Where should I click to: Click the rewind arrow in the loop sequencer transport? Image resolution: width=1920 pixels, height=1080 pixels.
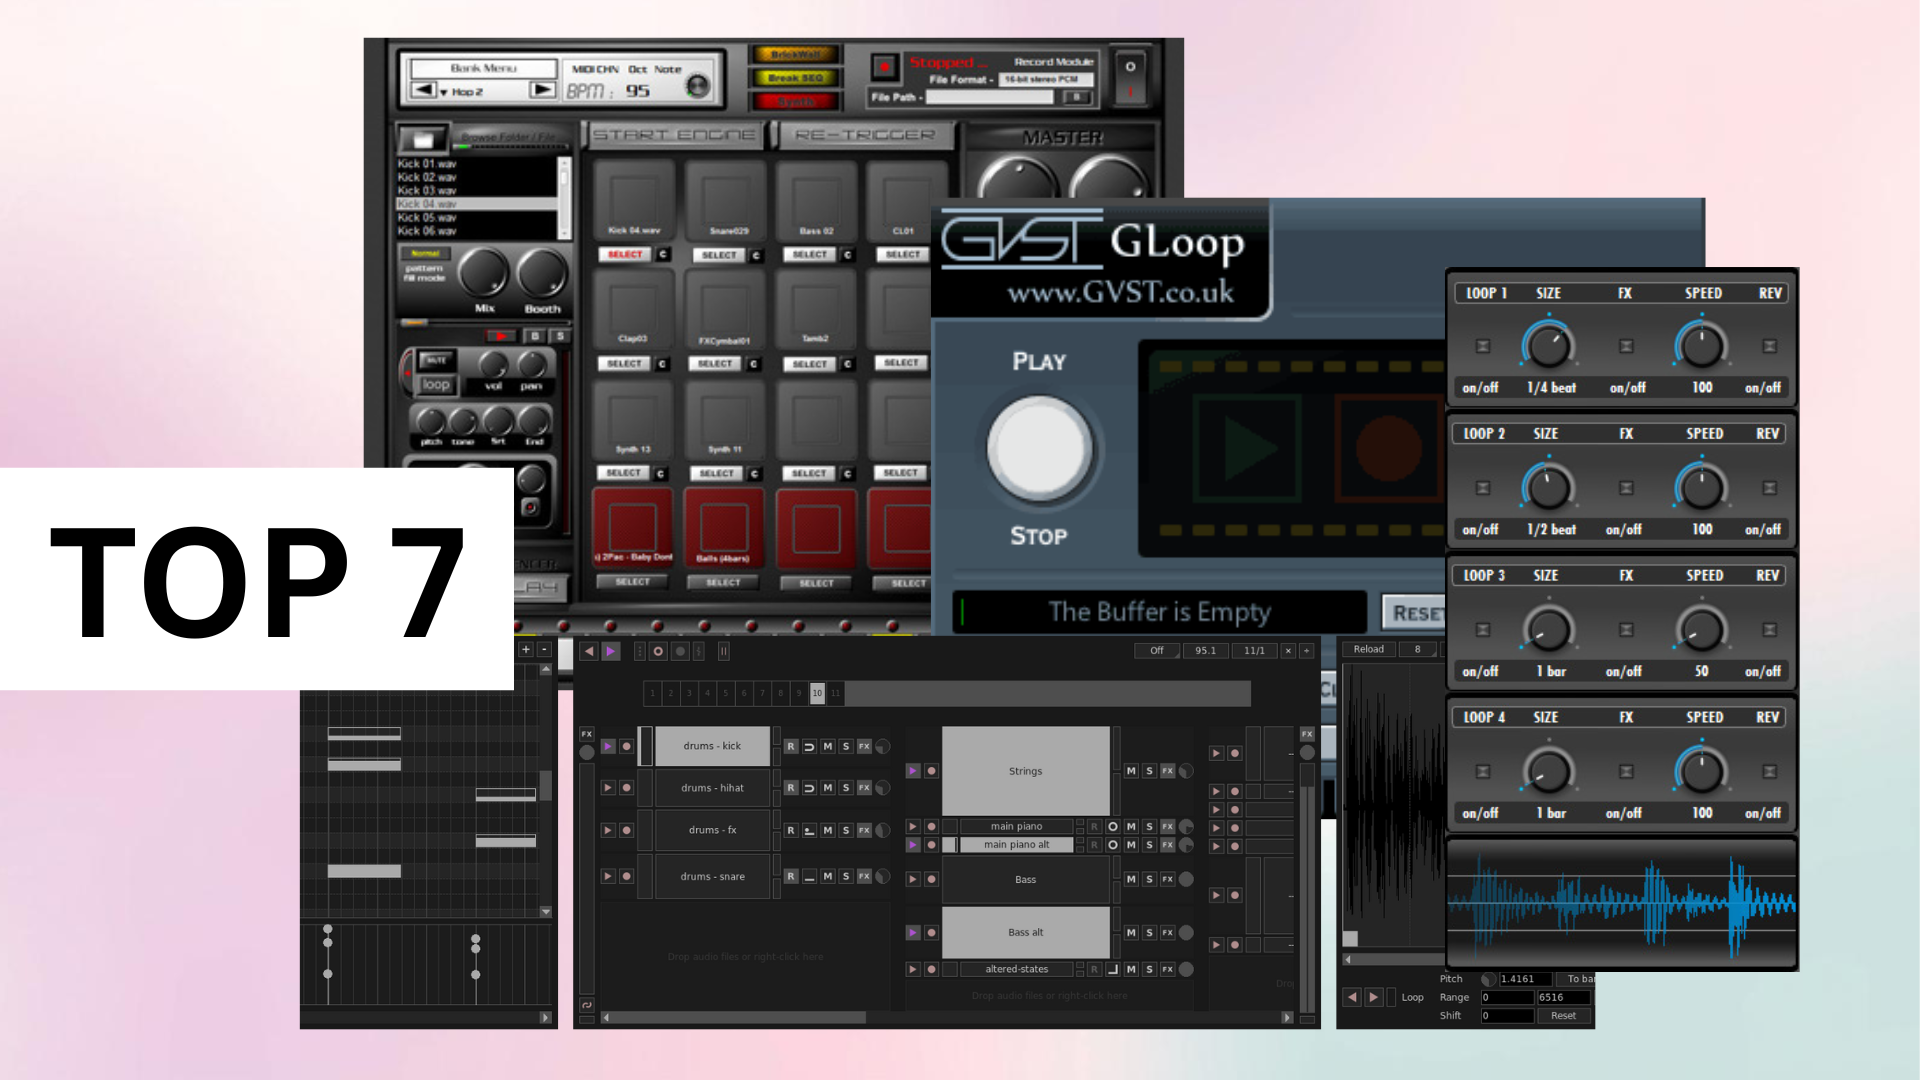click(x=589, y=651)
